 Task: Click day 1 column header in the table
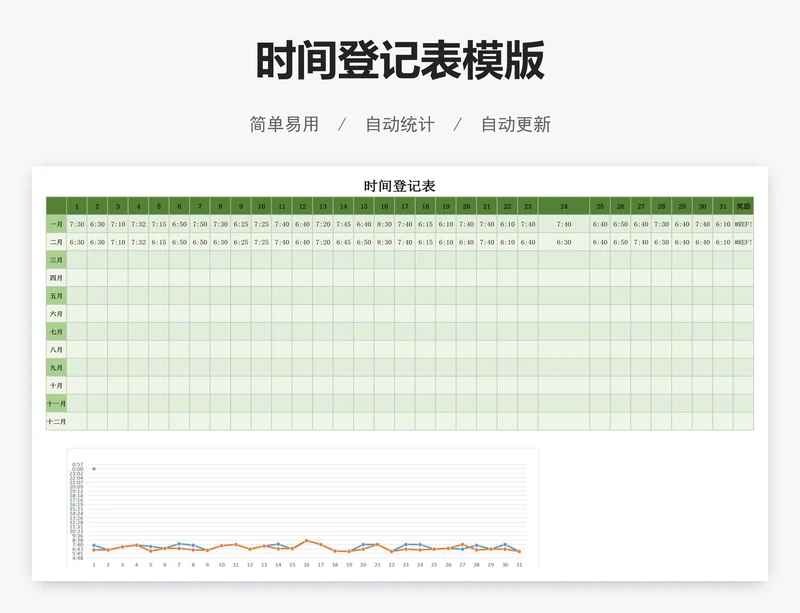pos(77,206)
